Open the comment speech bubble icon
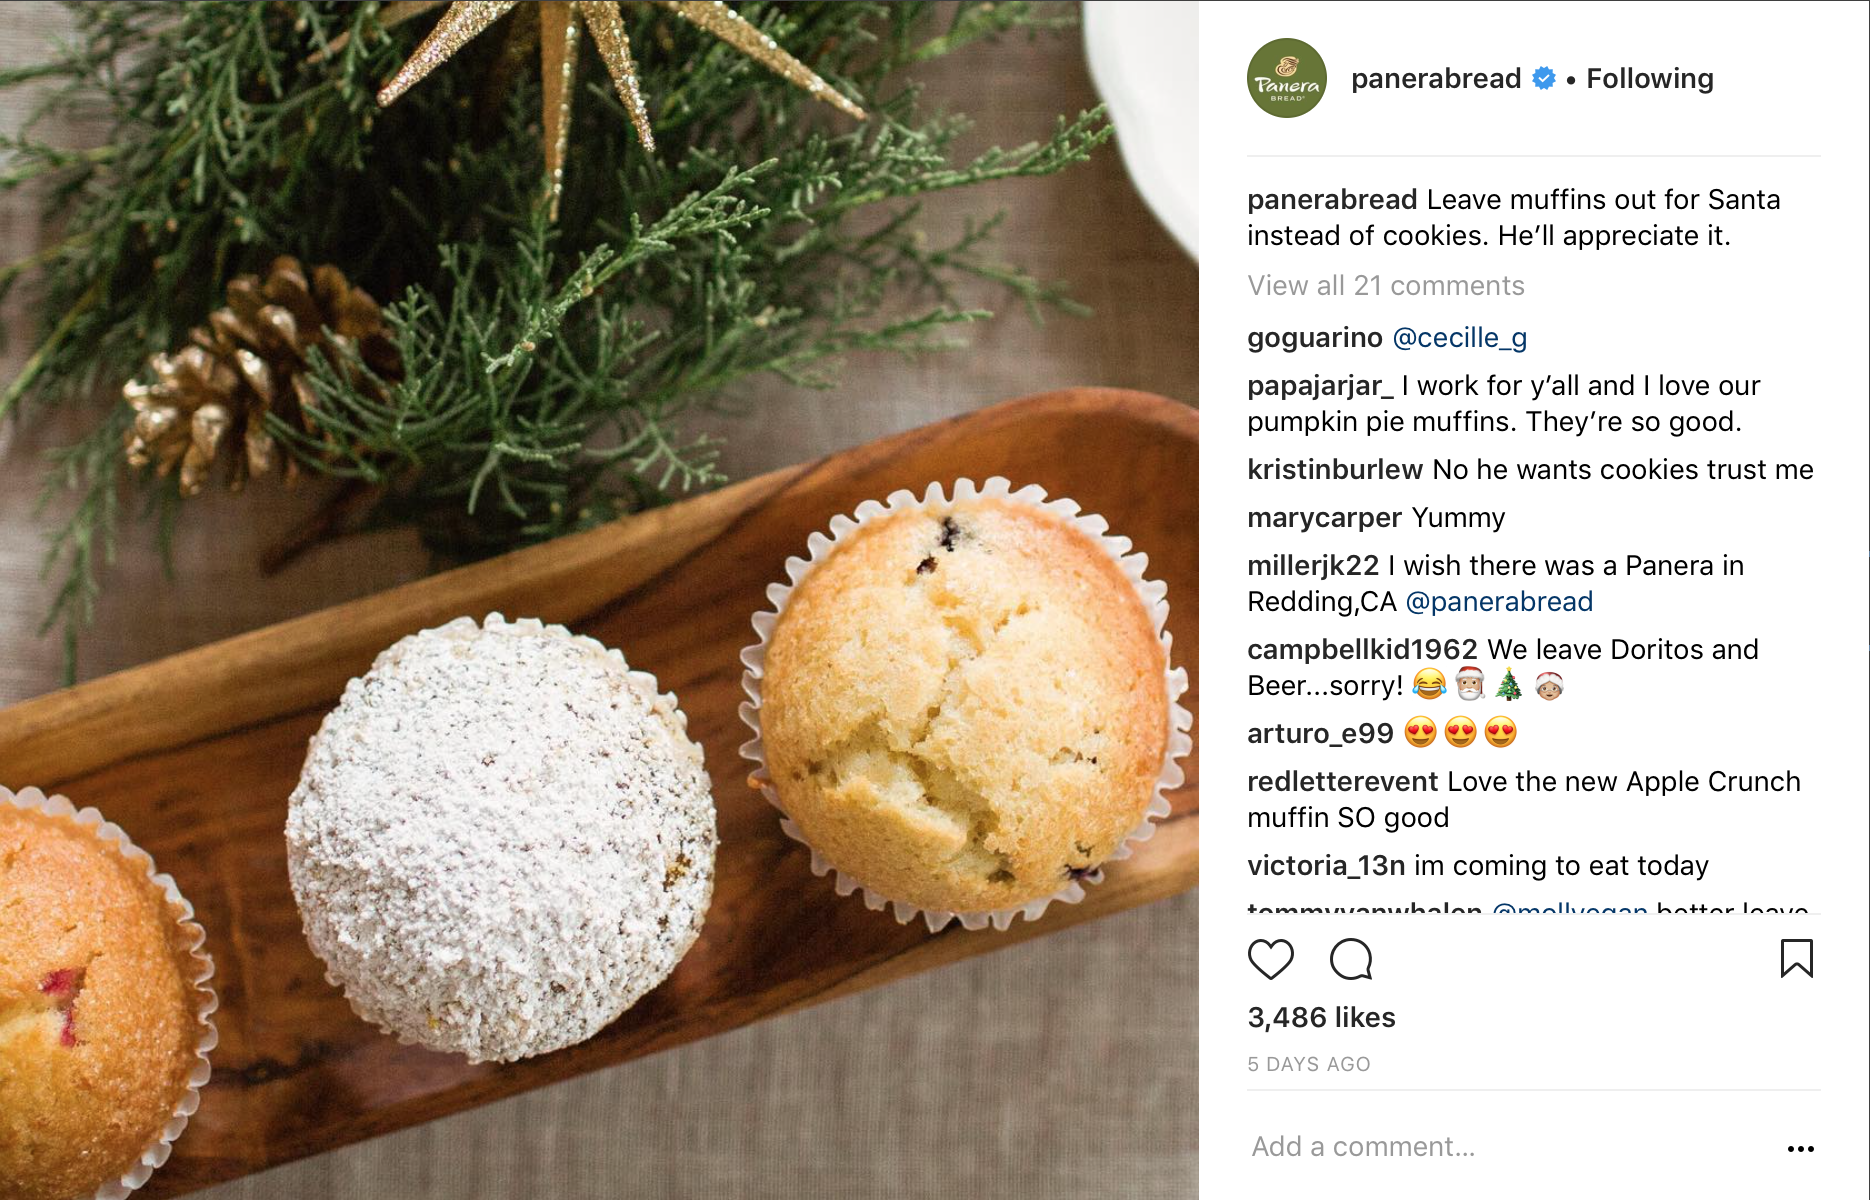 pos(1351,959)
